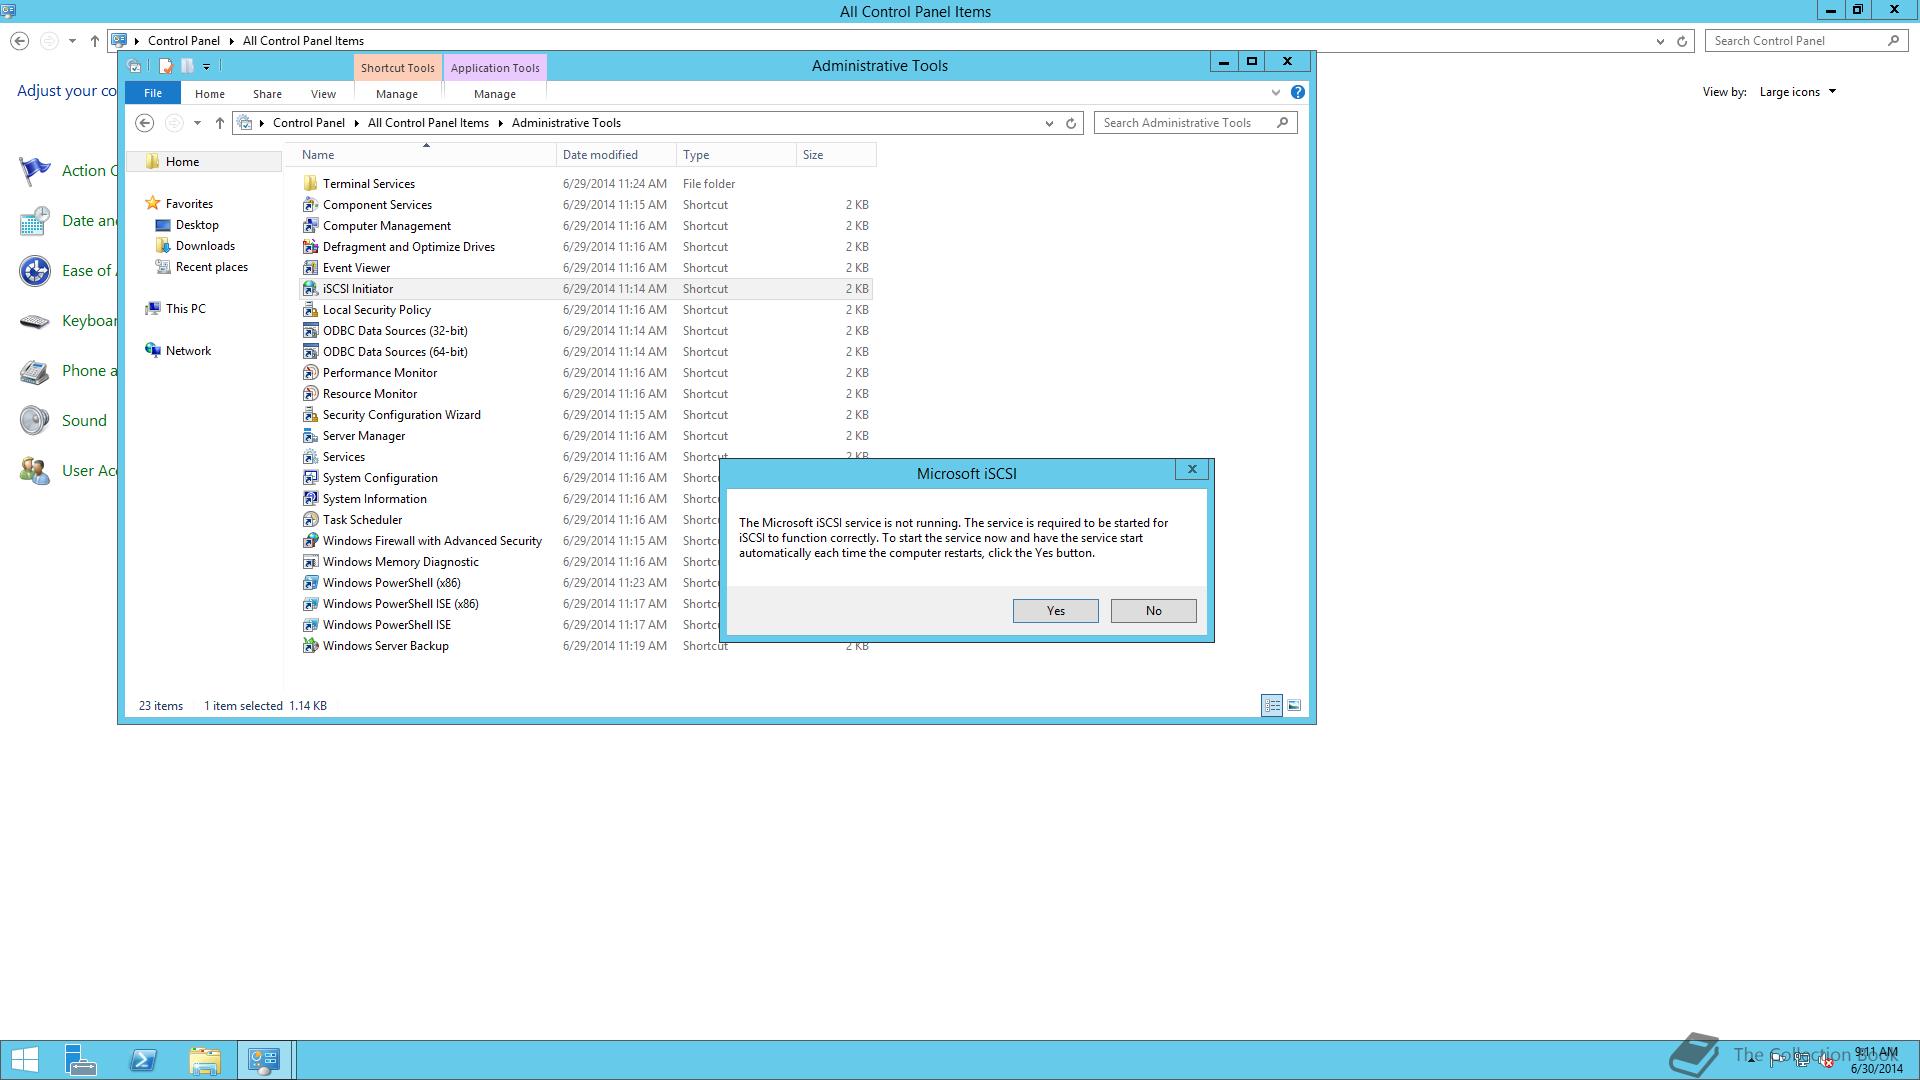Viewport: 1920px width, 1080px height.
Task: Click the Sound icon in Control Panel
Action: (34, 420)
